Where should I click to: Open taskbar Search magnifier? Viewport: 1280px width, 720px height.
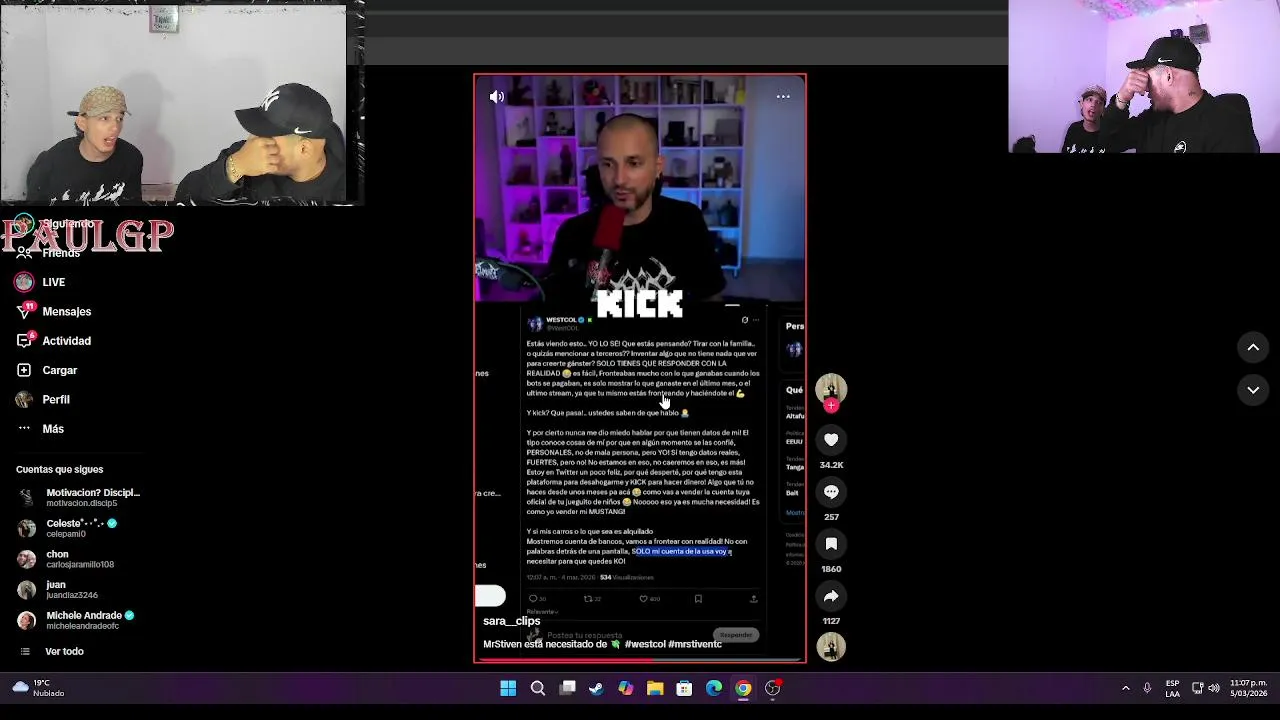538,688
